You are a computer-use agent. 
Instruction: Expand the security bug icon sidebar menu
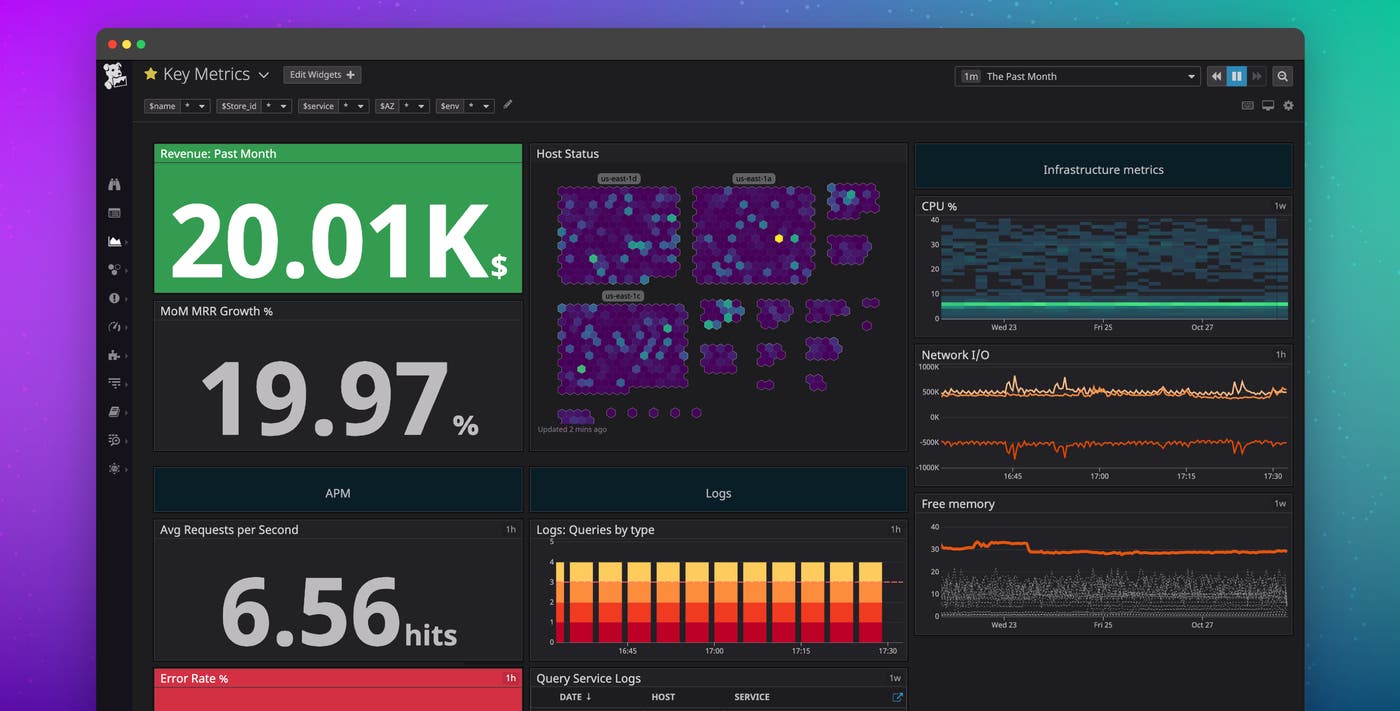click(x=114, y=468)
